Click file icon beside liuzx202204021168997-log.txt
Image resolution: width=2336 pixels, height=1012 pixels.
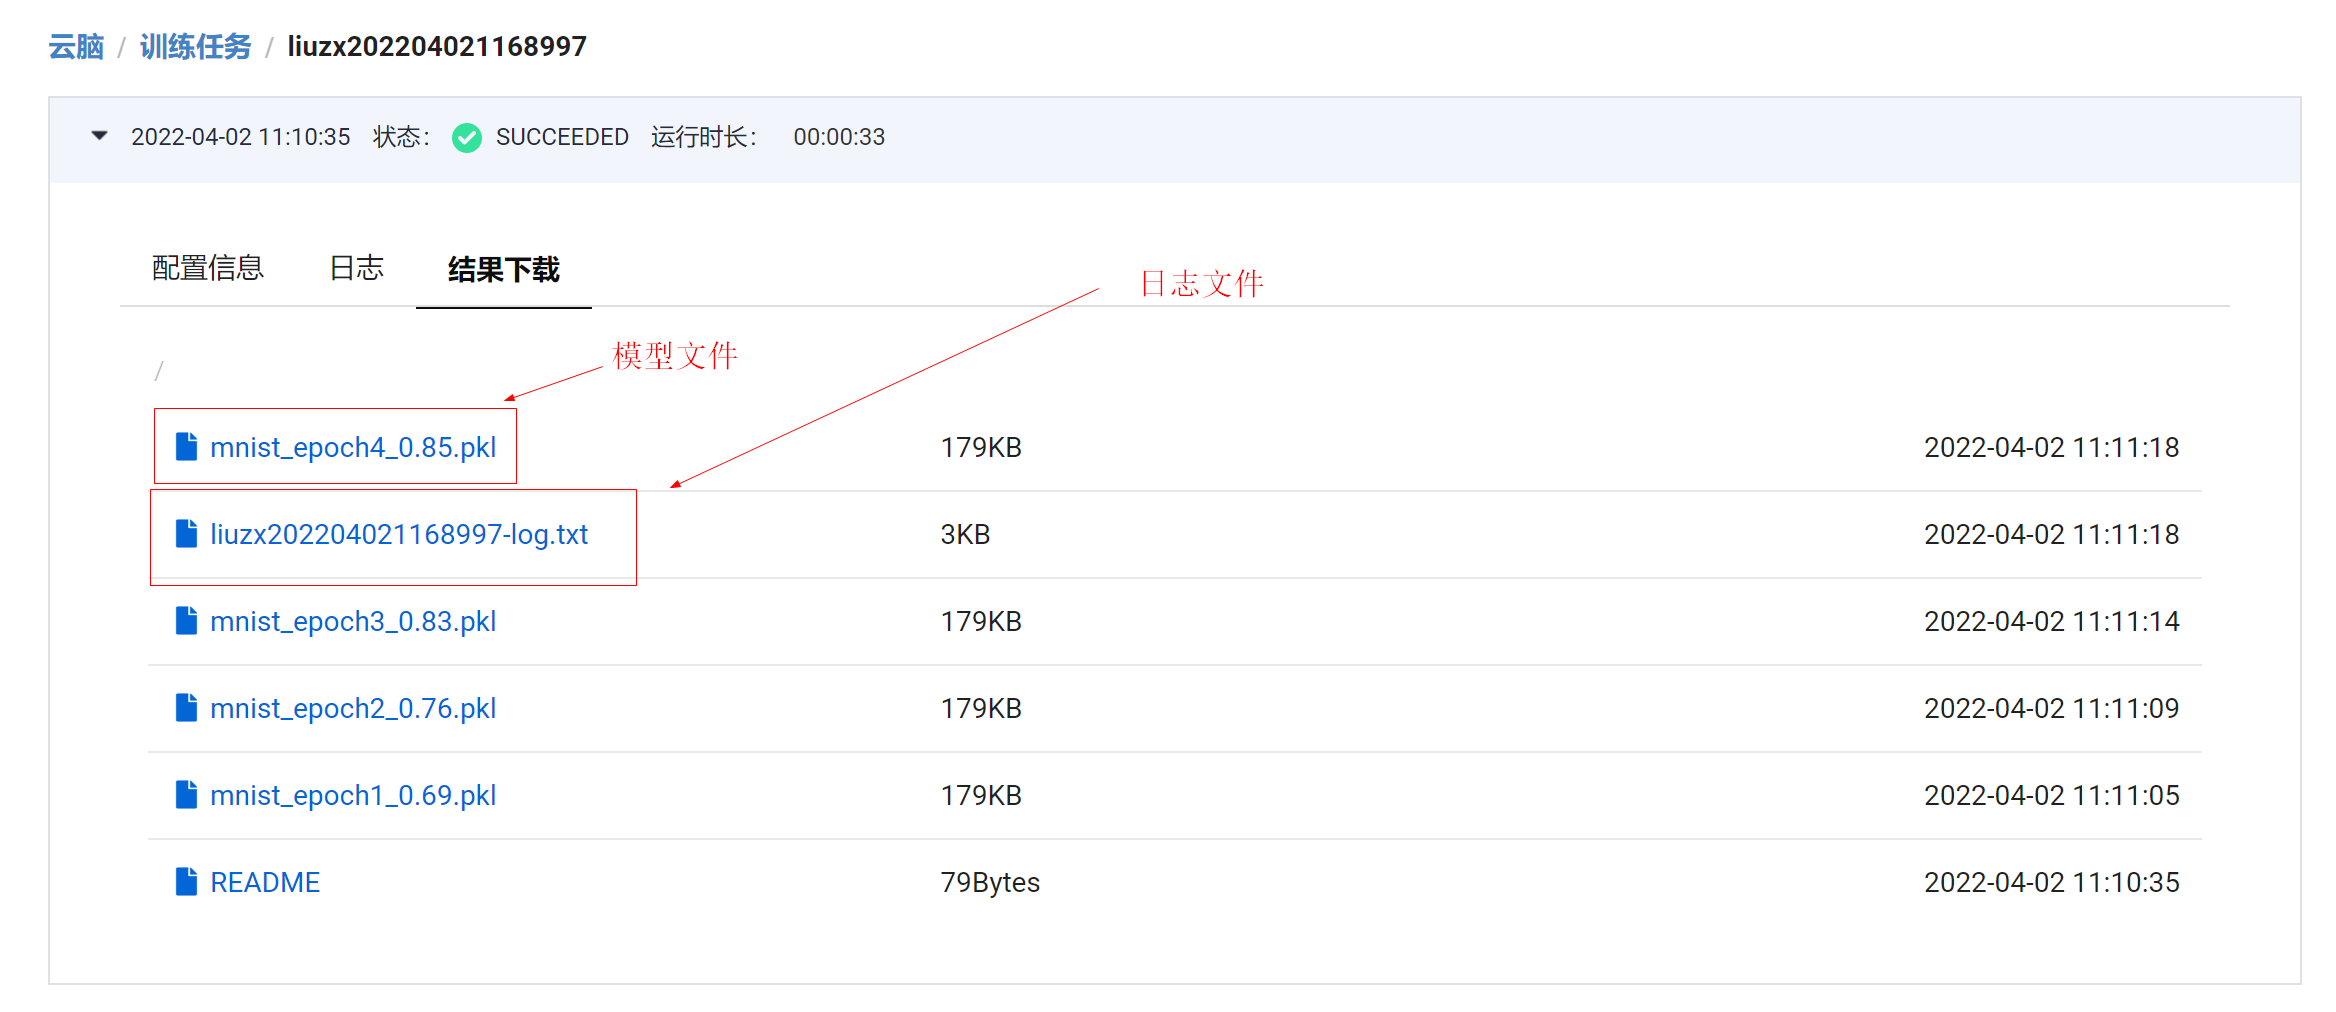click(x=186, y=534)
